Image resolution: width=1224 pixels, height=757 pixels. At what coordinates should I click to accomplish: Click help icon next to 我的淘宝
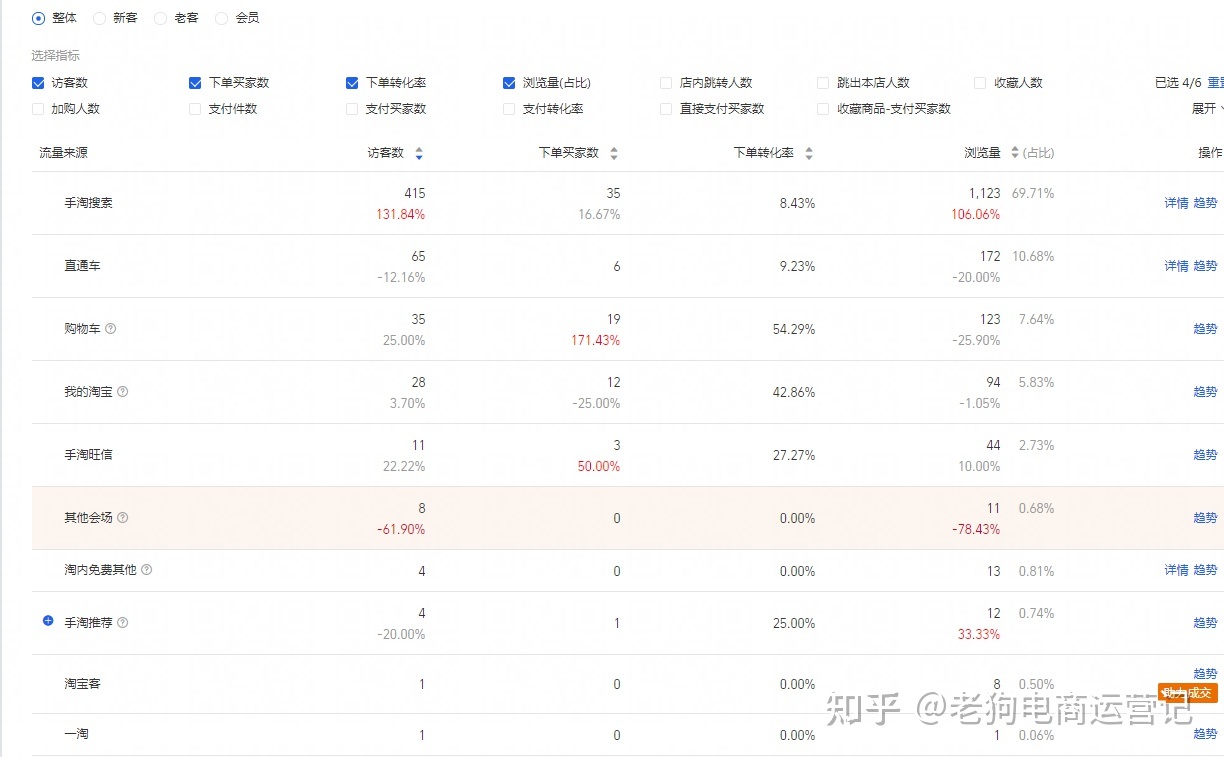point(123,391)
